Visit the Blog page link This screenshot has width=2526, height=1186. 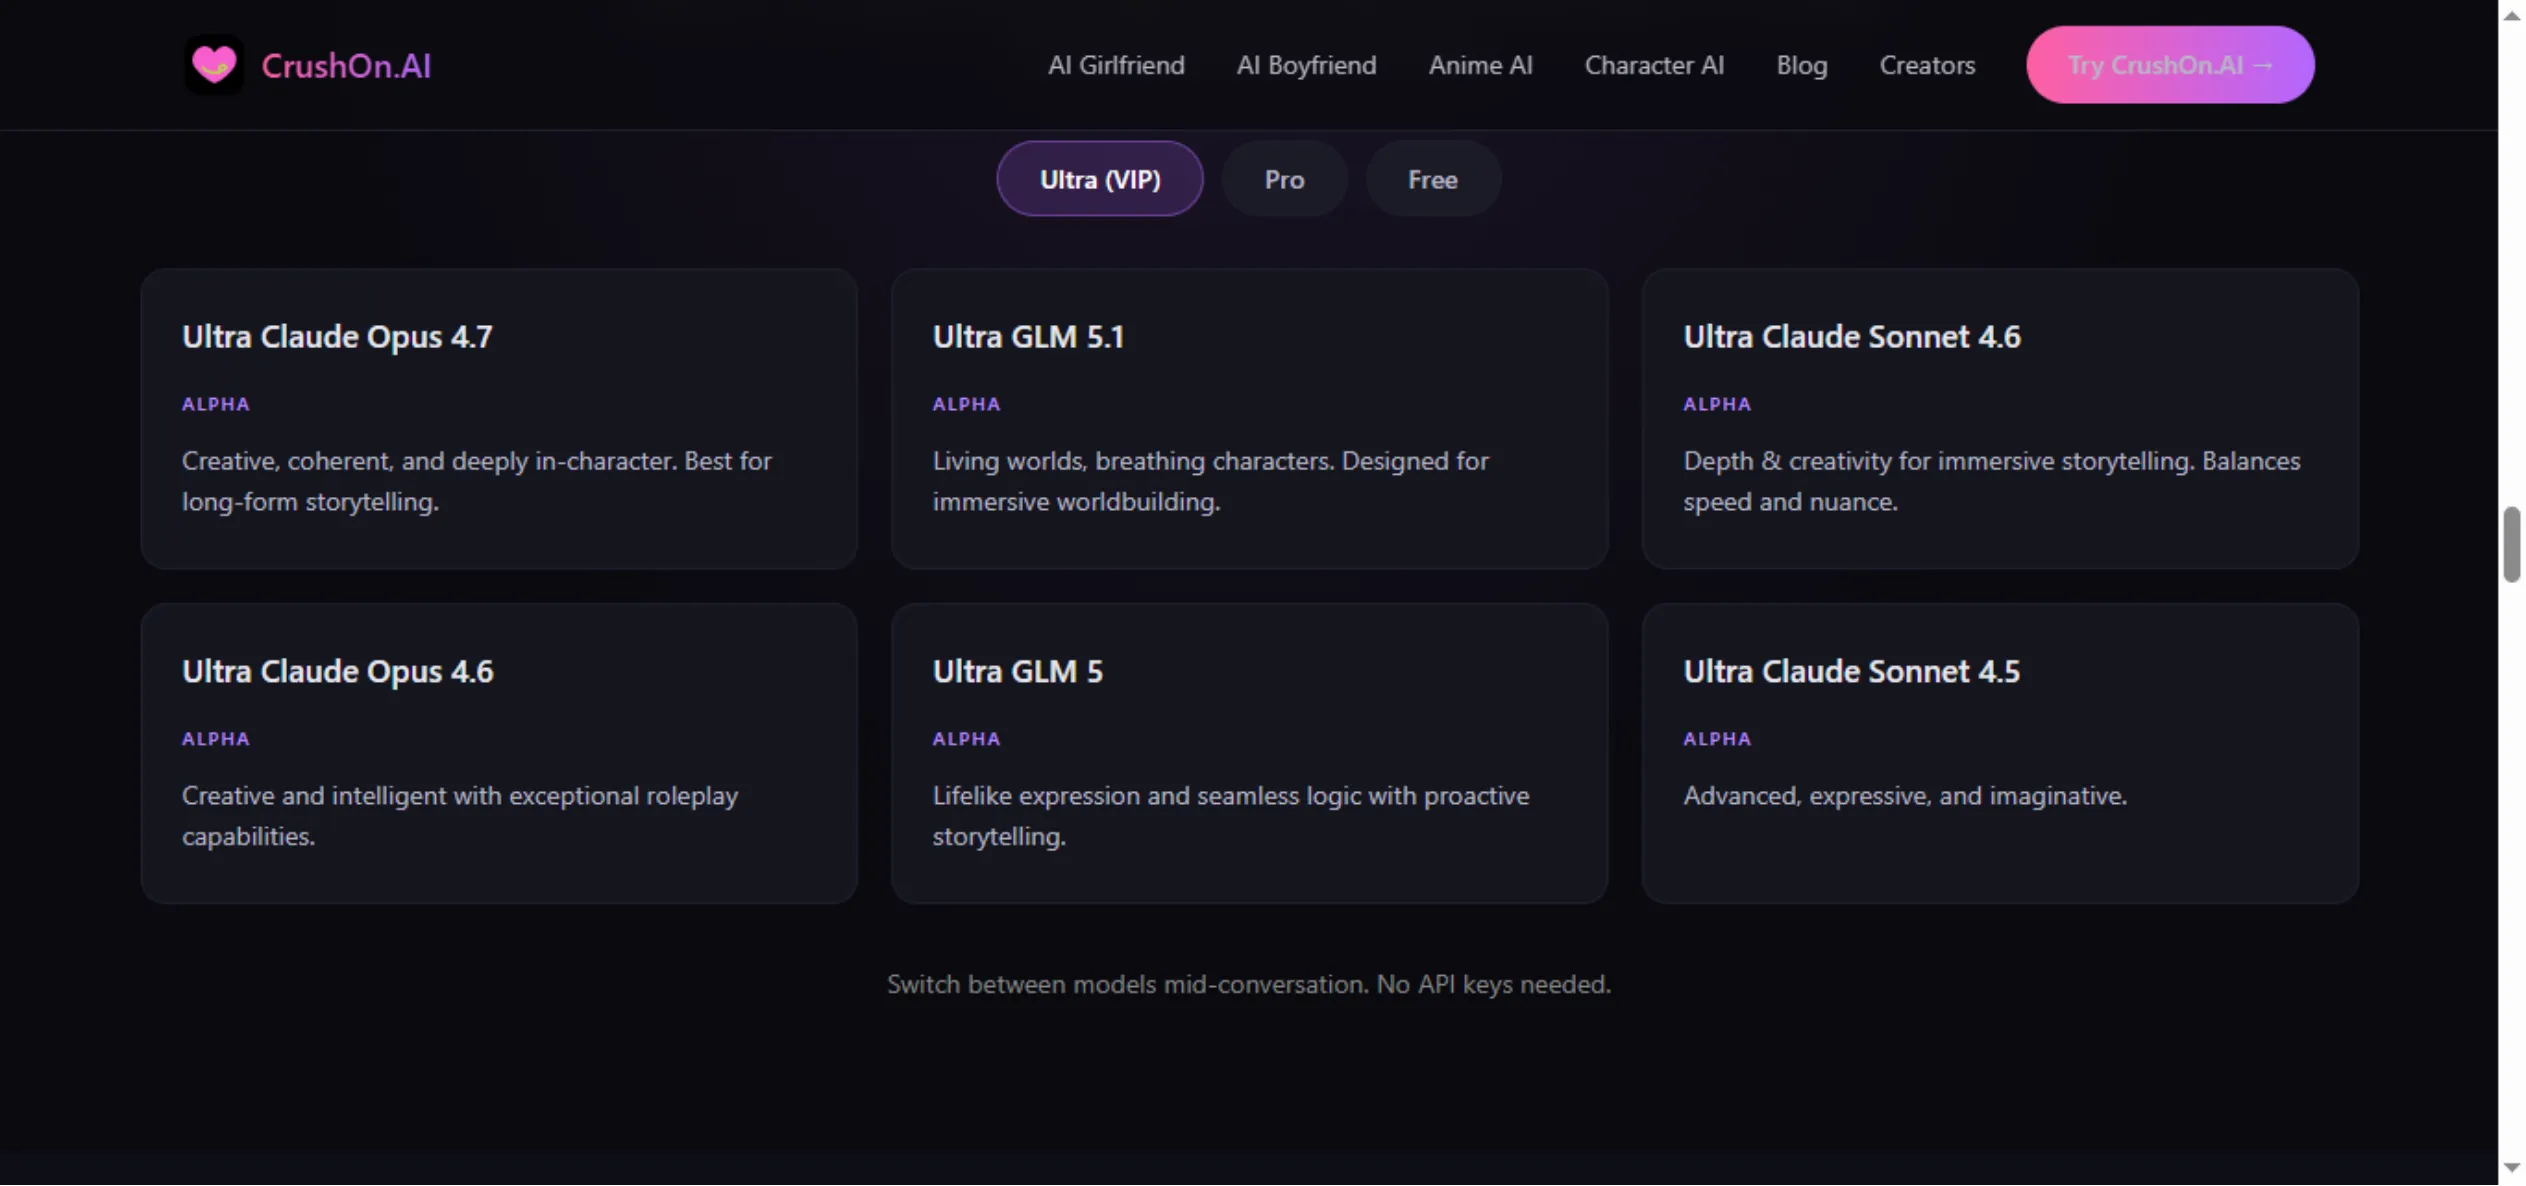(1801, 65)
